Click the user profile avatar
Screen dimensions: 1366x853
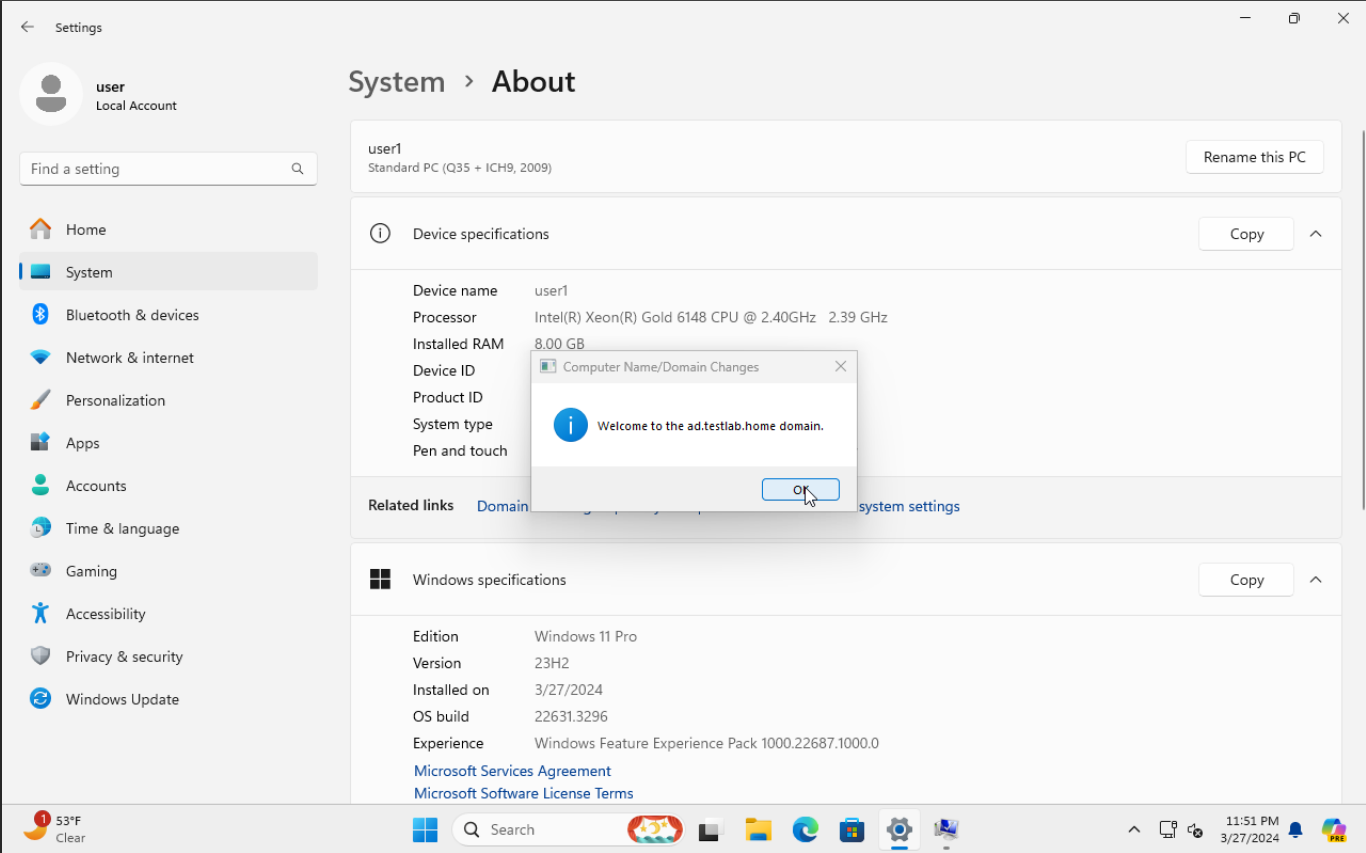click(x=51, y=94)
